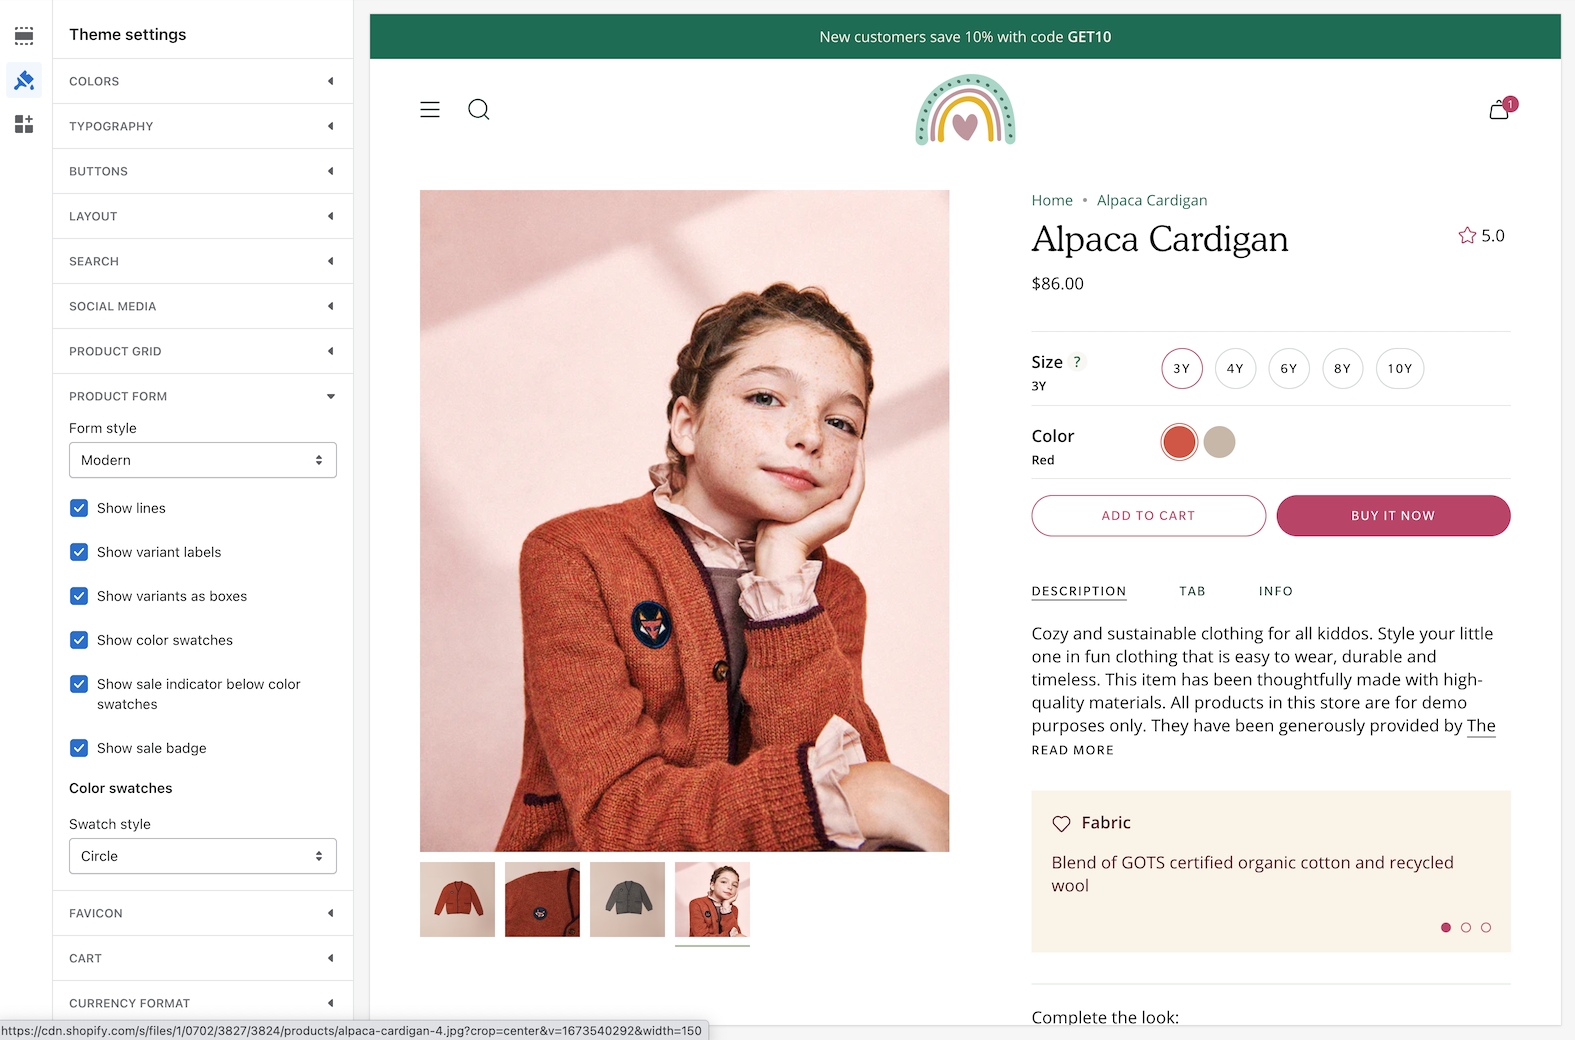Screen dimensions: 1575x1040
Task: Open the Swatch style dropdown
Action: [203, 856]
